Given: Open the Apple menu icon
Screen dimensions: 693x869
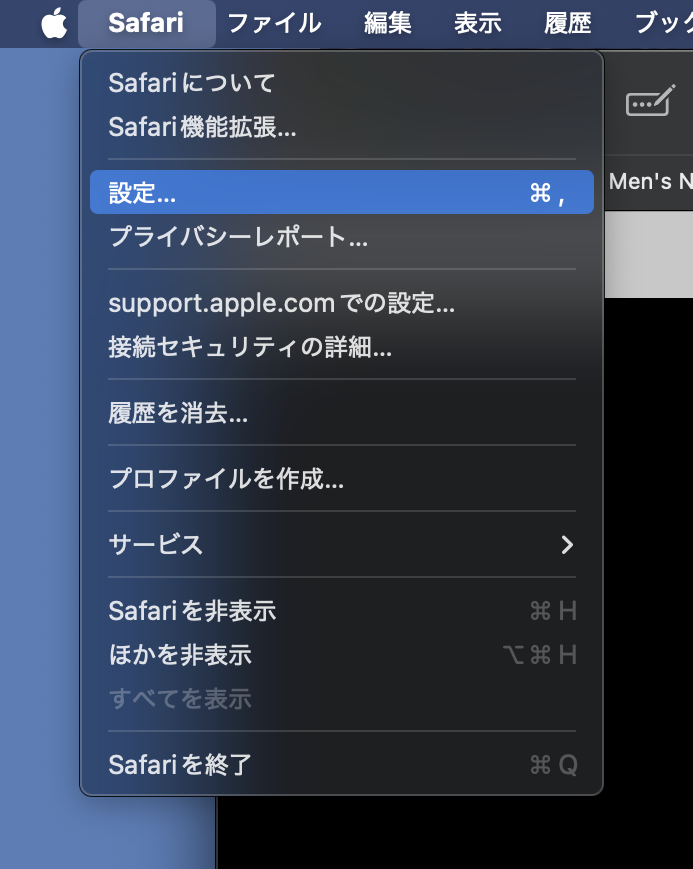Looking at the screenshot, I should [54, 23].
